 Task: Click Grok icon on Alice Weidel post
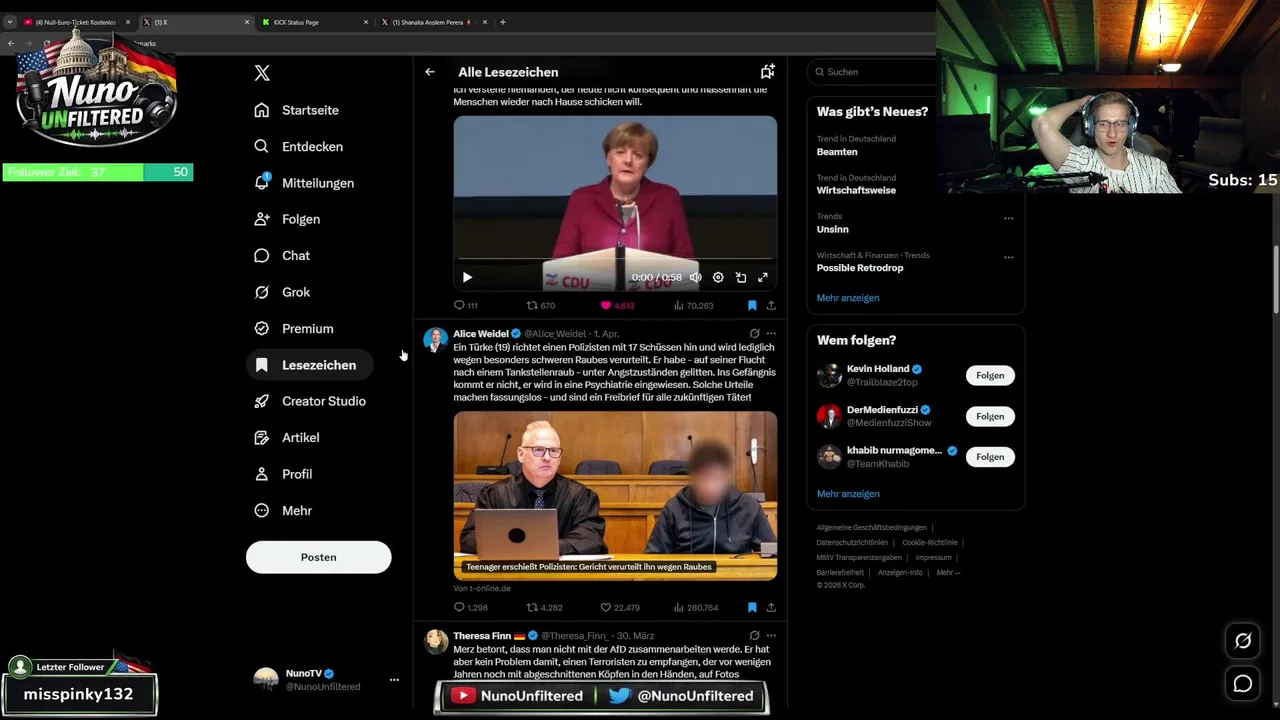(x=754, y=333)
